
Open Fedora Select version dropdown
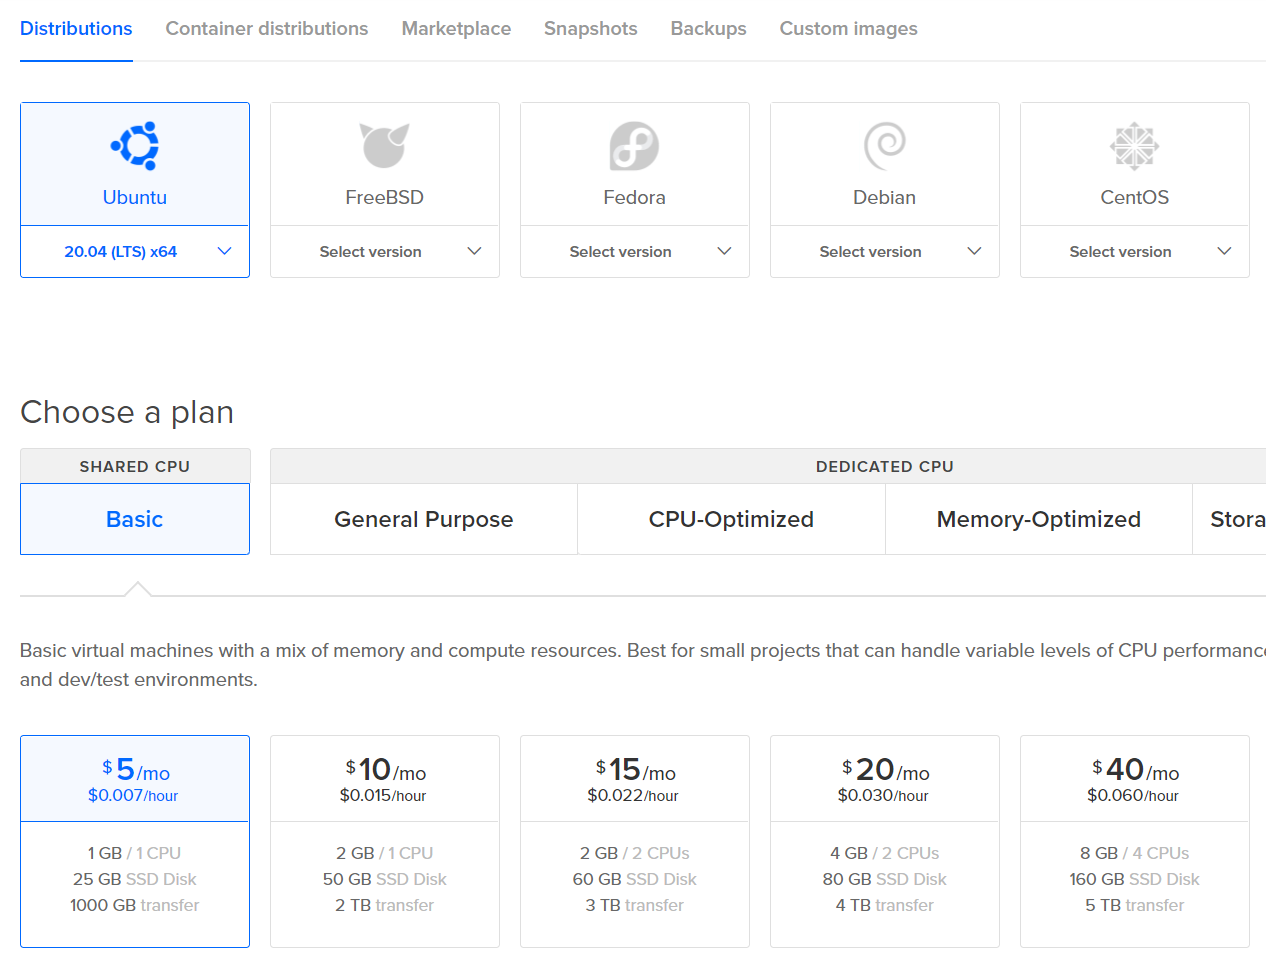[x=635, y=252]
